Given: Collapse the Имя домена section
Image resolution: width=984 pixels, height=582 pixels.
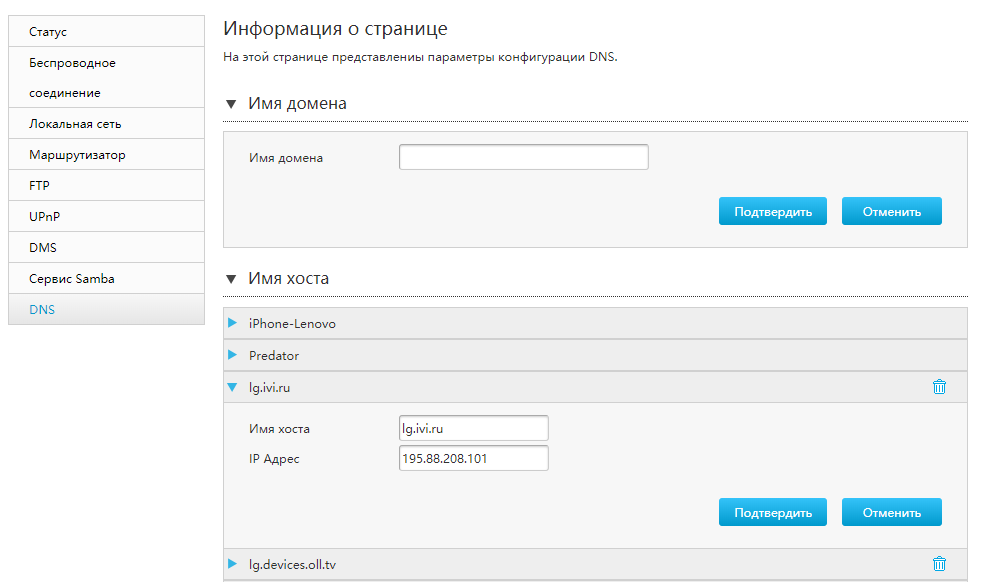Looking at the screenshot, I should pyautogui.click(x=231, y=104).
